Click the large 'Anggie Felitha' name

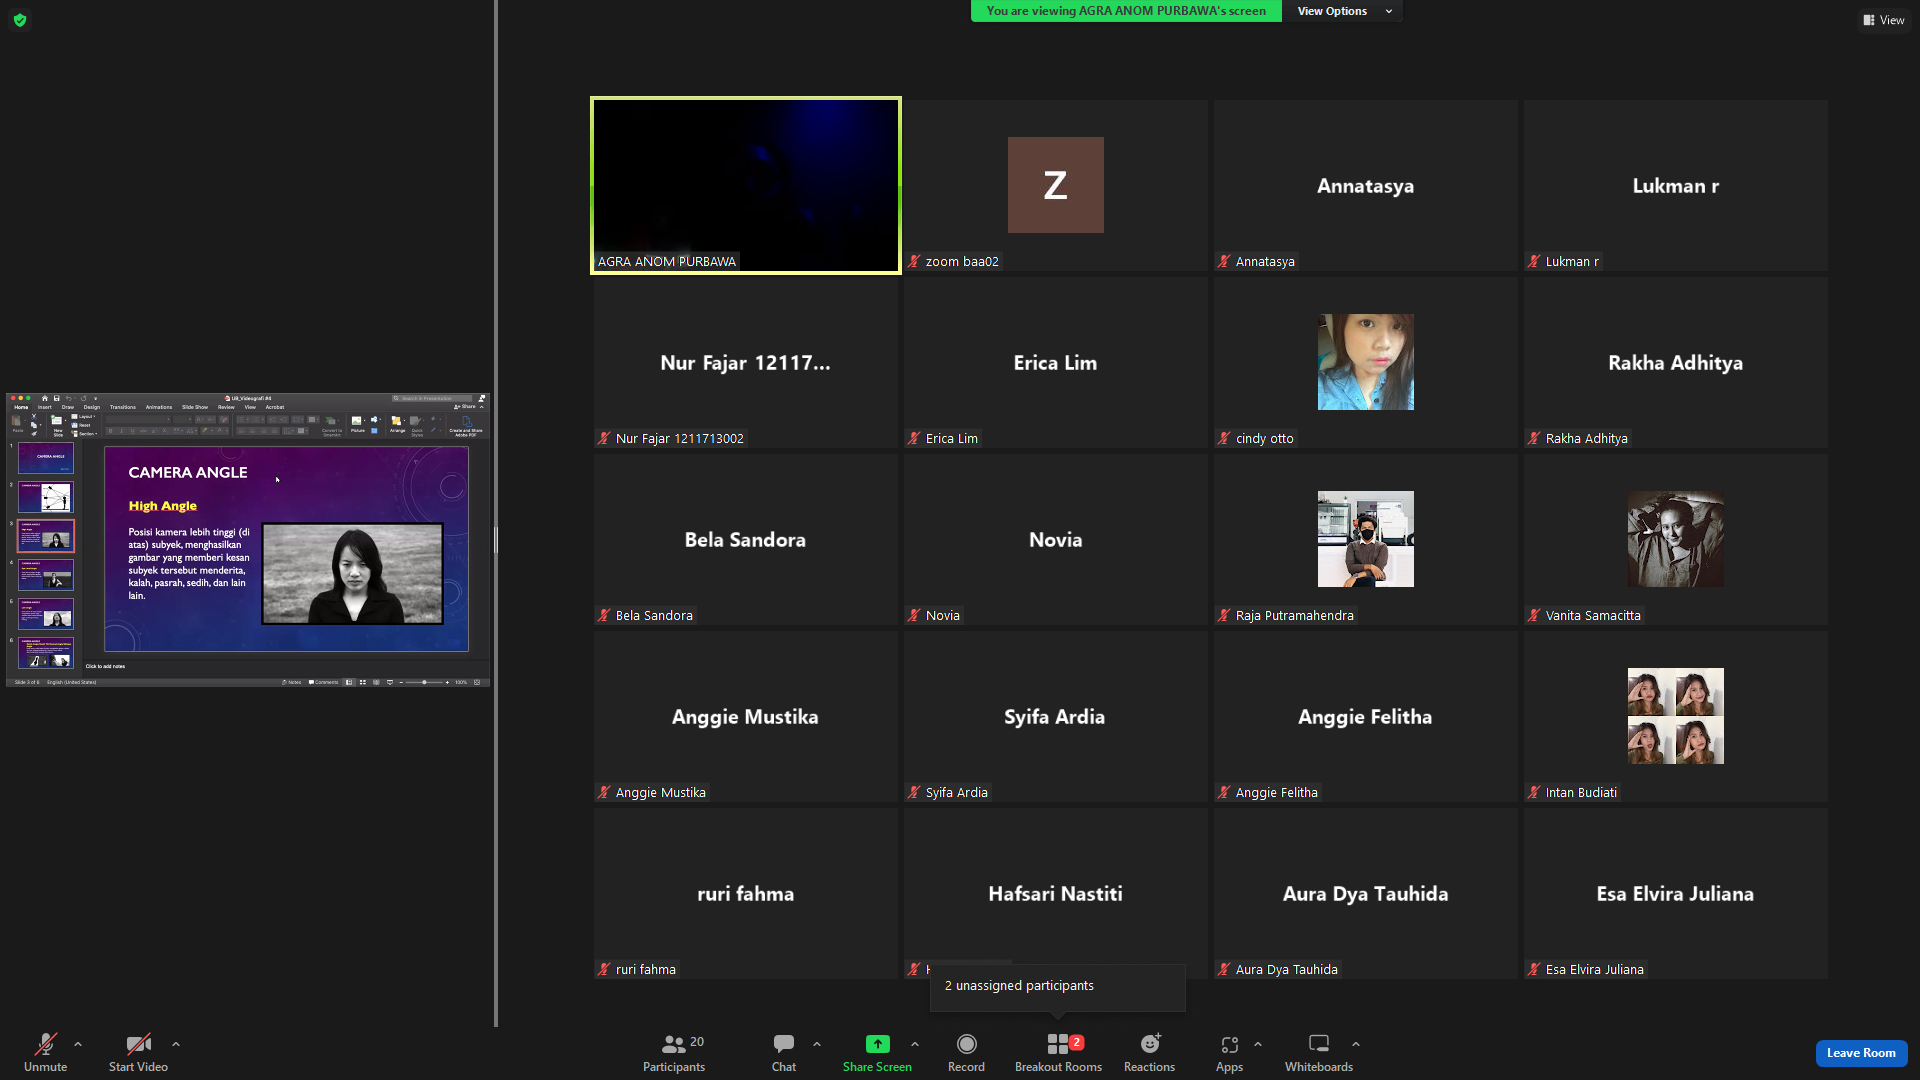[x=1365, y=717]
